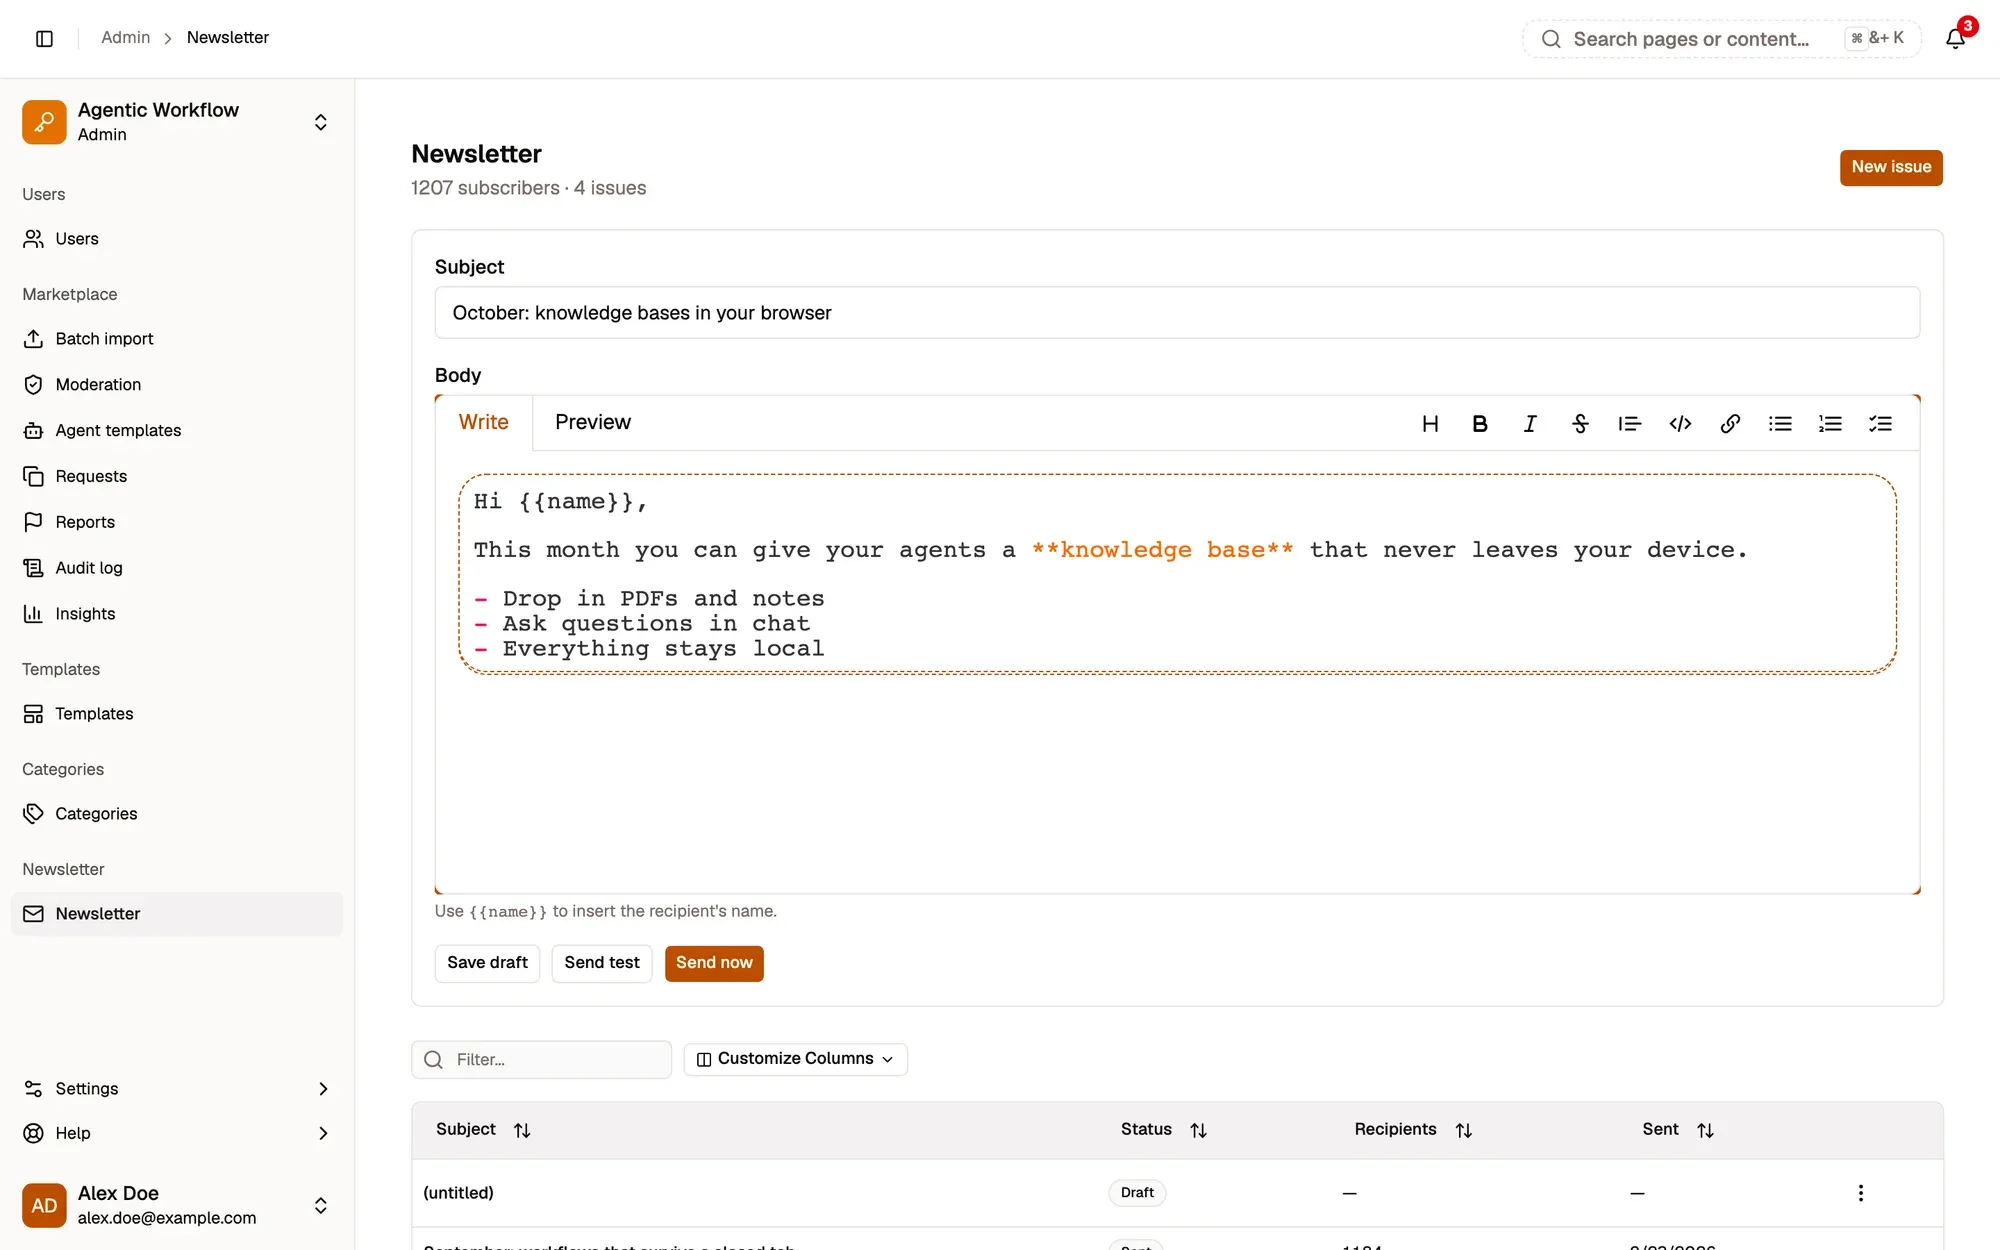
Task: Open Users in the sidebar
Action: [x=177, y=239]
